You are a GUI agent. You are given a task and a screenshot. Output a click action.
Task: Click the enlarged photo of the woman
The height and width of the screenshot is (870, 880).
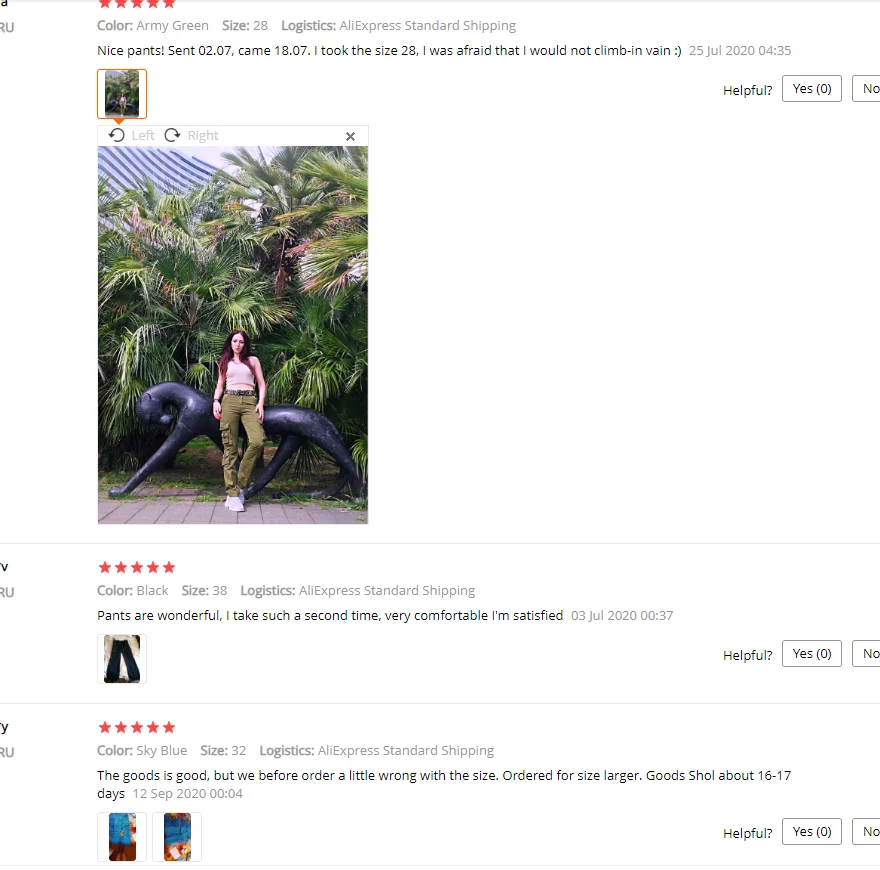[233, 335]
